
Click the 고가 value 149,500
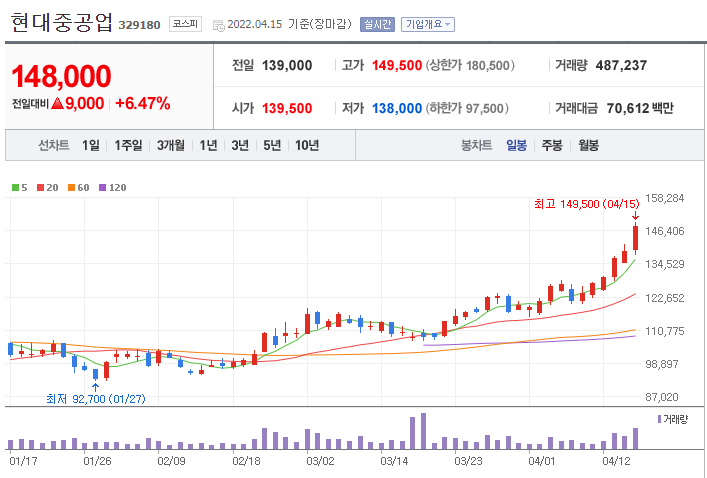click(397, 65)
